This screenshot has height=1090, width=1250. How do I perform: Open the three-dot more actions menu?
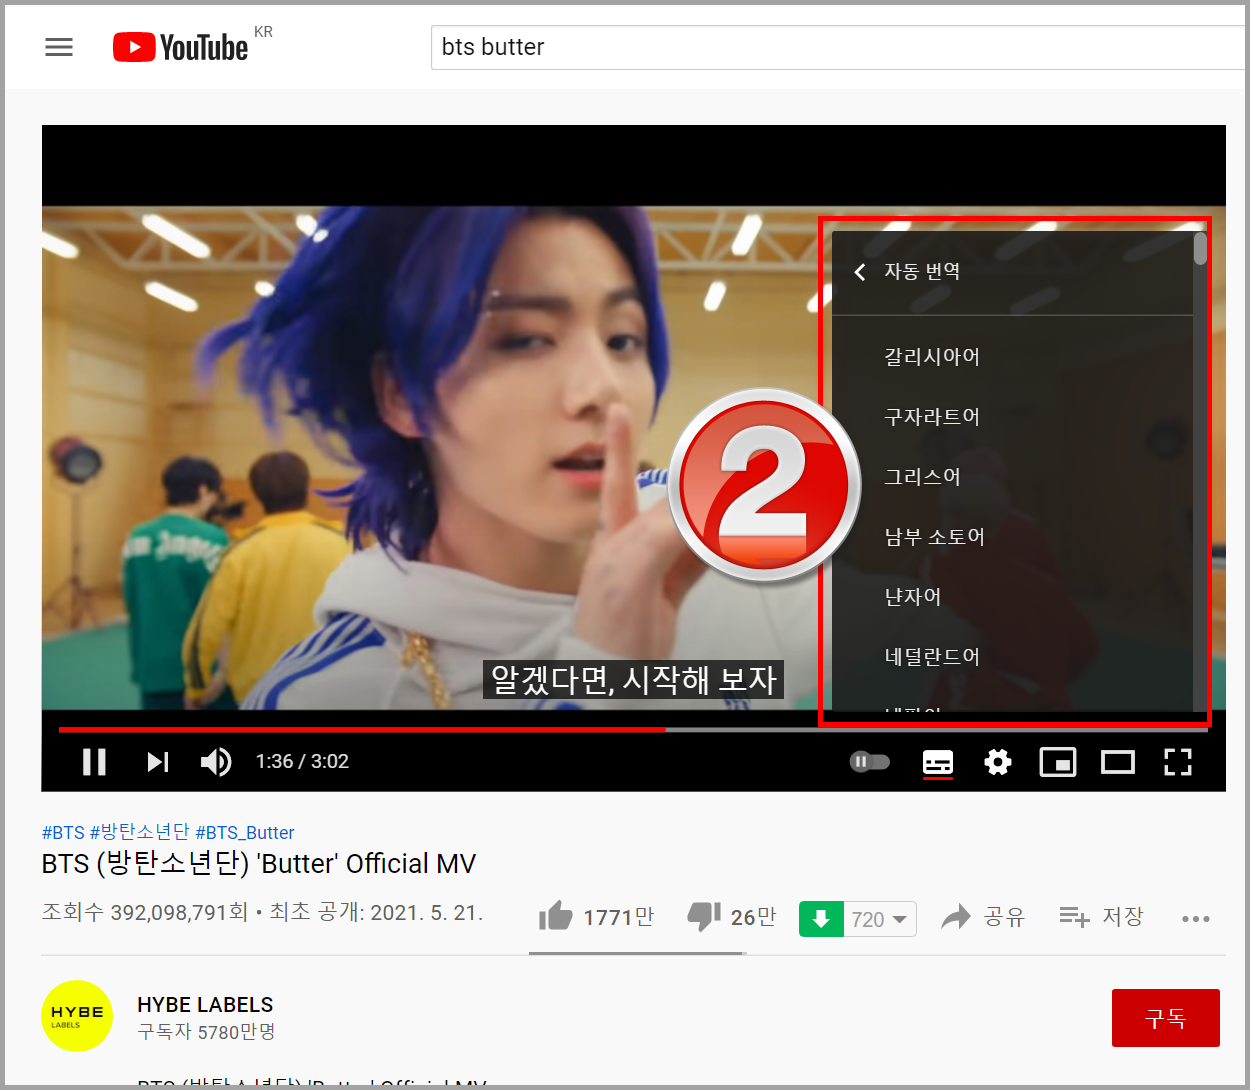click(x=1196, y=918)
